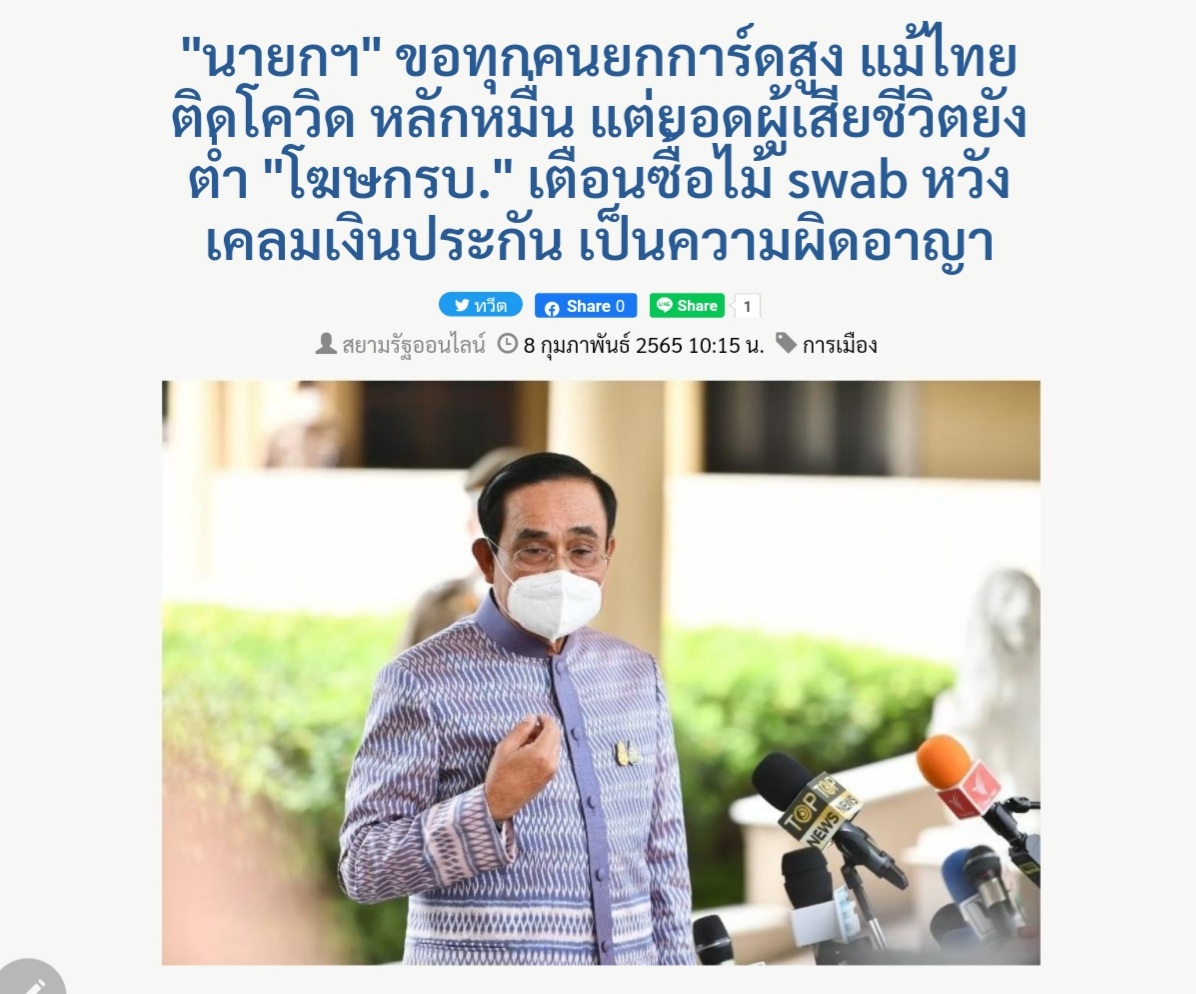The height and width of the screenshot is (994, 1196).
Task: Click the author person icon
Action: pos(326,344)
